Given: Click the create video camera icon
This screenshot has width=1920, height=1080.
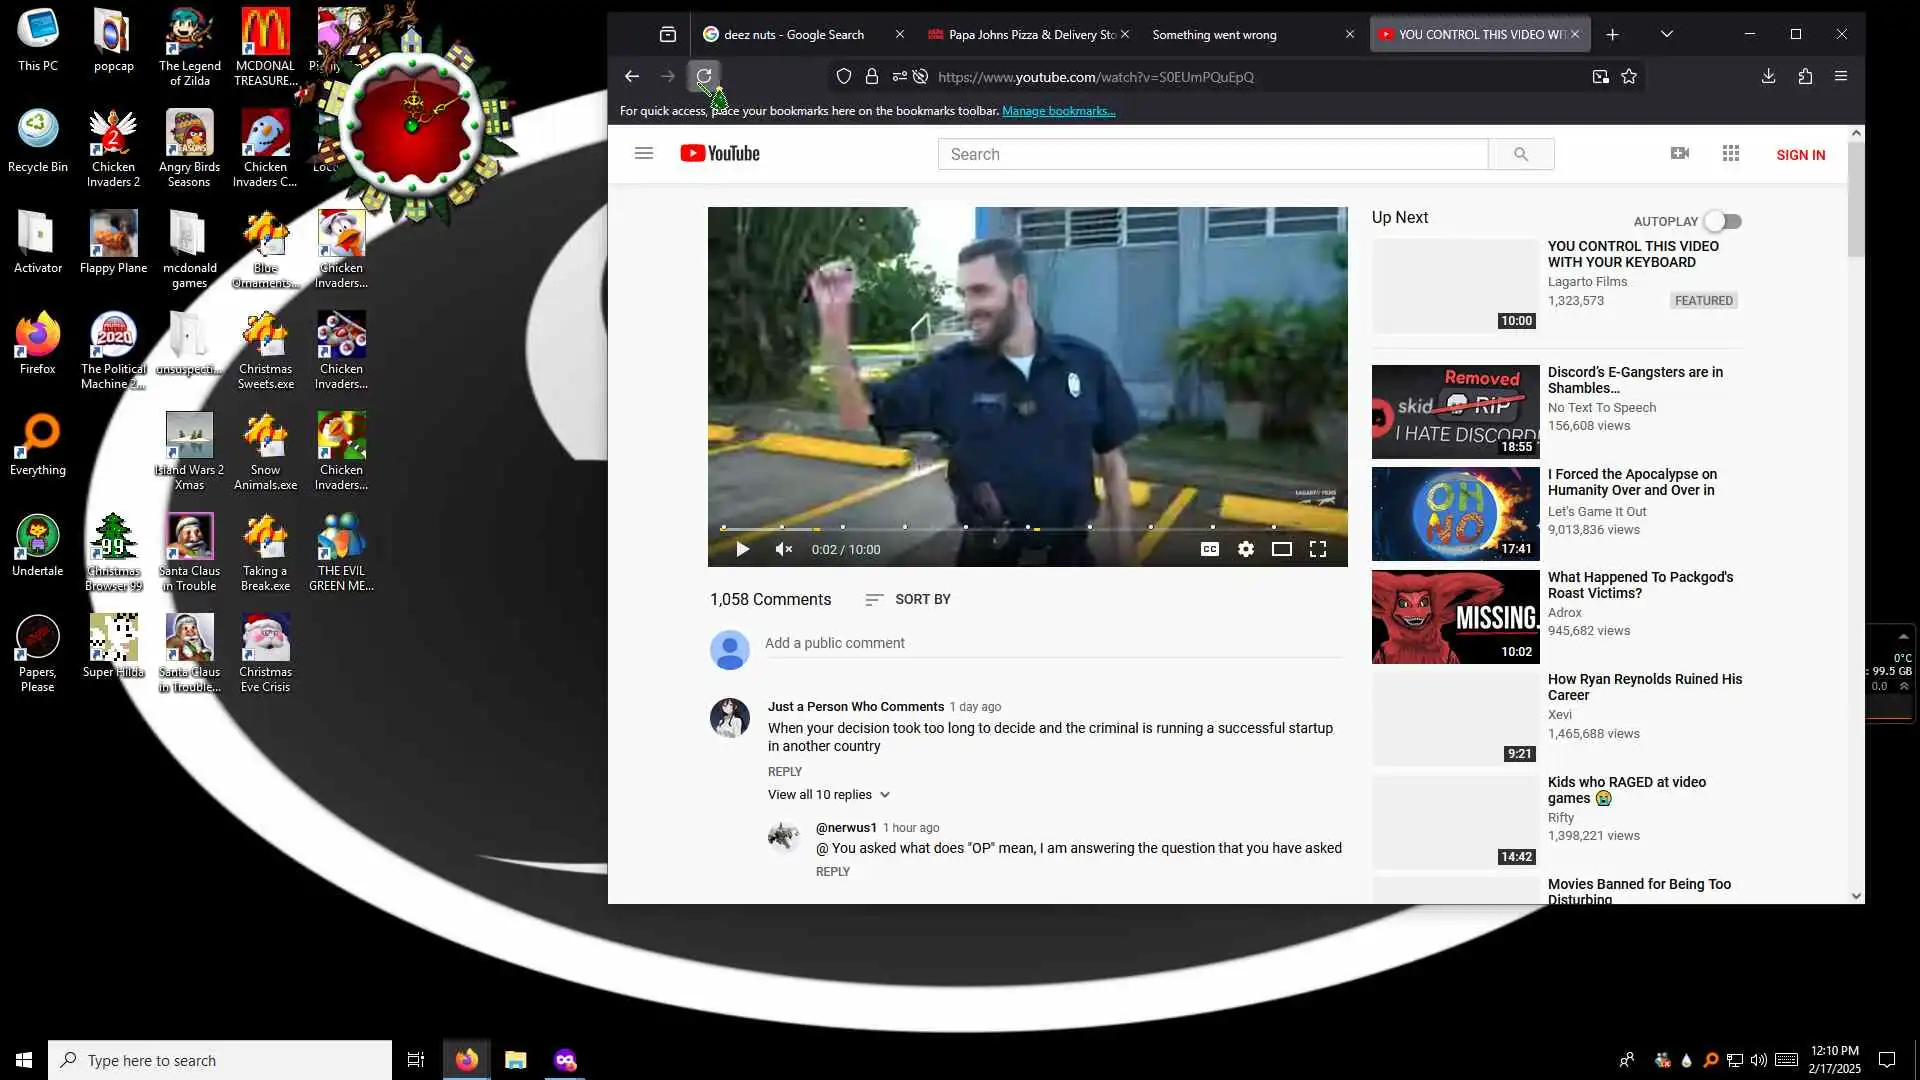Looking at the screenshot, I should pyautogui.click(x=1680, y=154).
